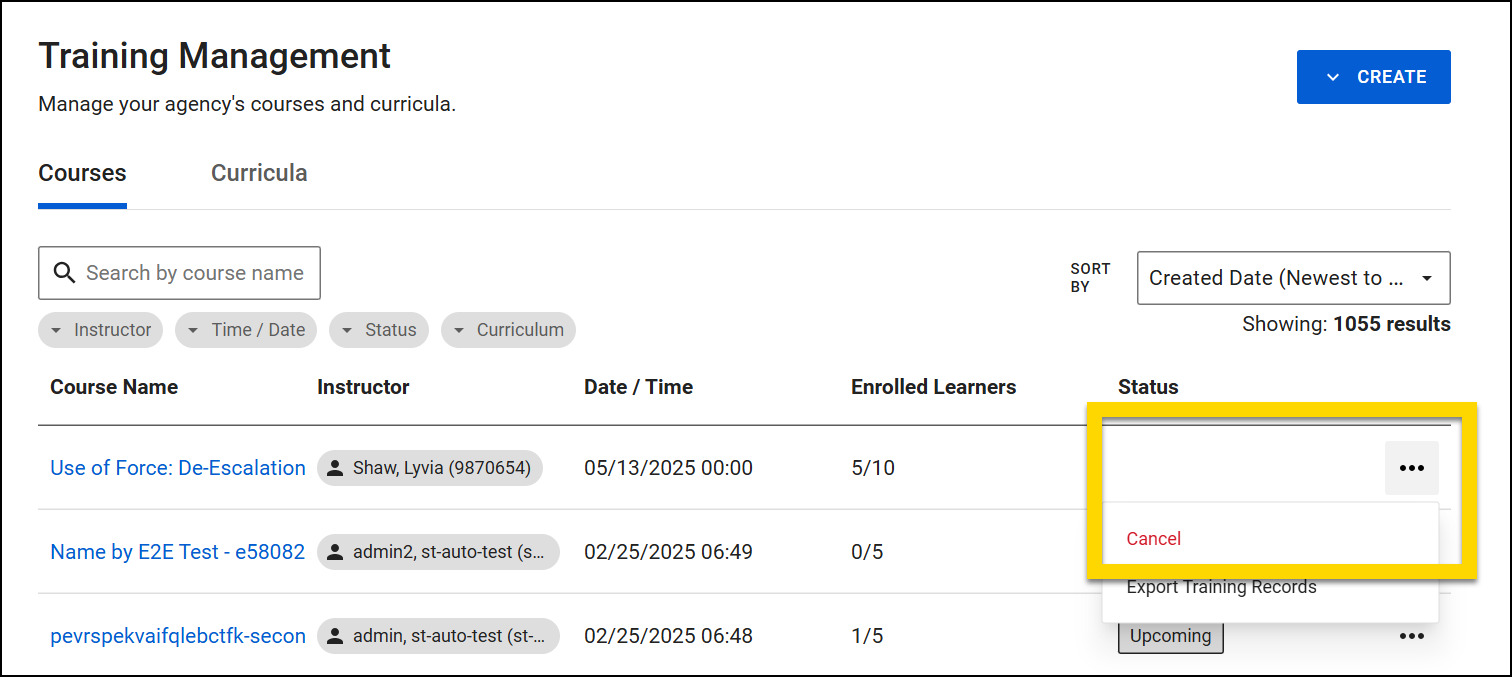Open the Status filter dropdown

378,330
